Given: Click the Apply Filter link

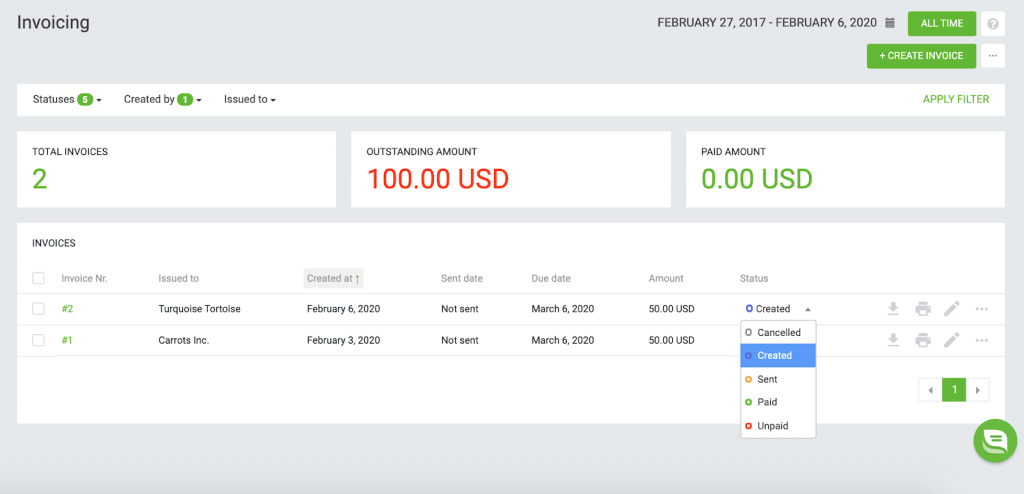Looking at the screenshot, I should point(956,99).
